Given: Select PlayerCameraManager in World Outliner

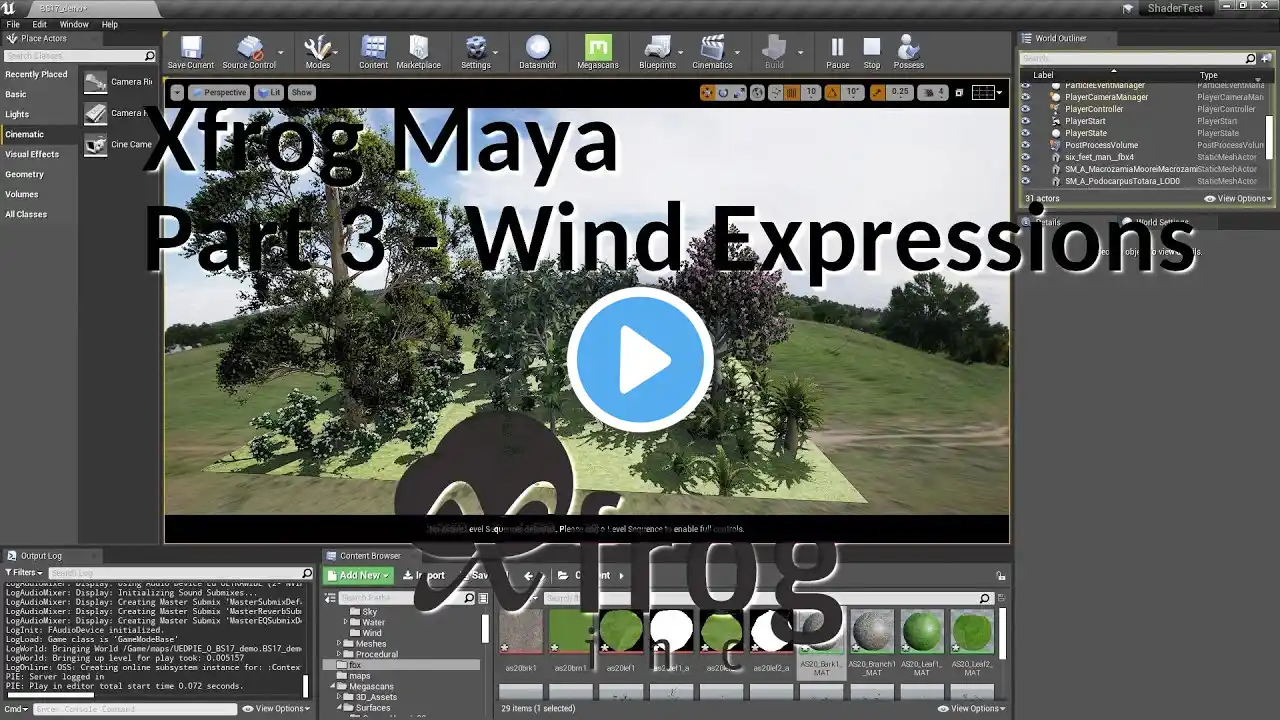Looking at the screenshot, I should (1106, 97).
